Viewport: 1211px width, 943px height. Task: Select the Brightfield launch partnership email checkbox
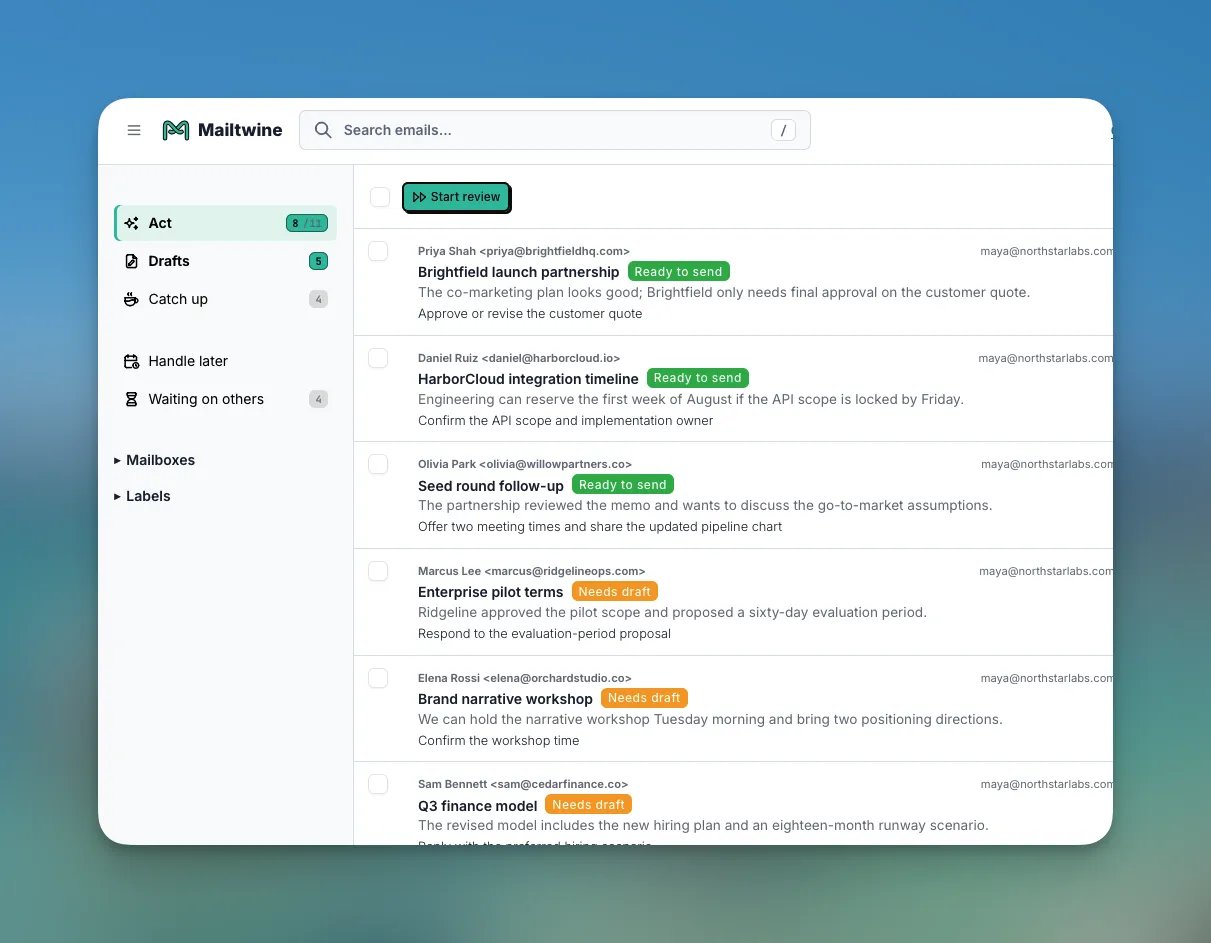(x=378, y=251)
